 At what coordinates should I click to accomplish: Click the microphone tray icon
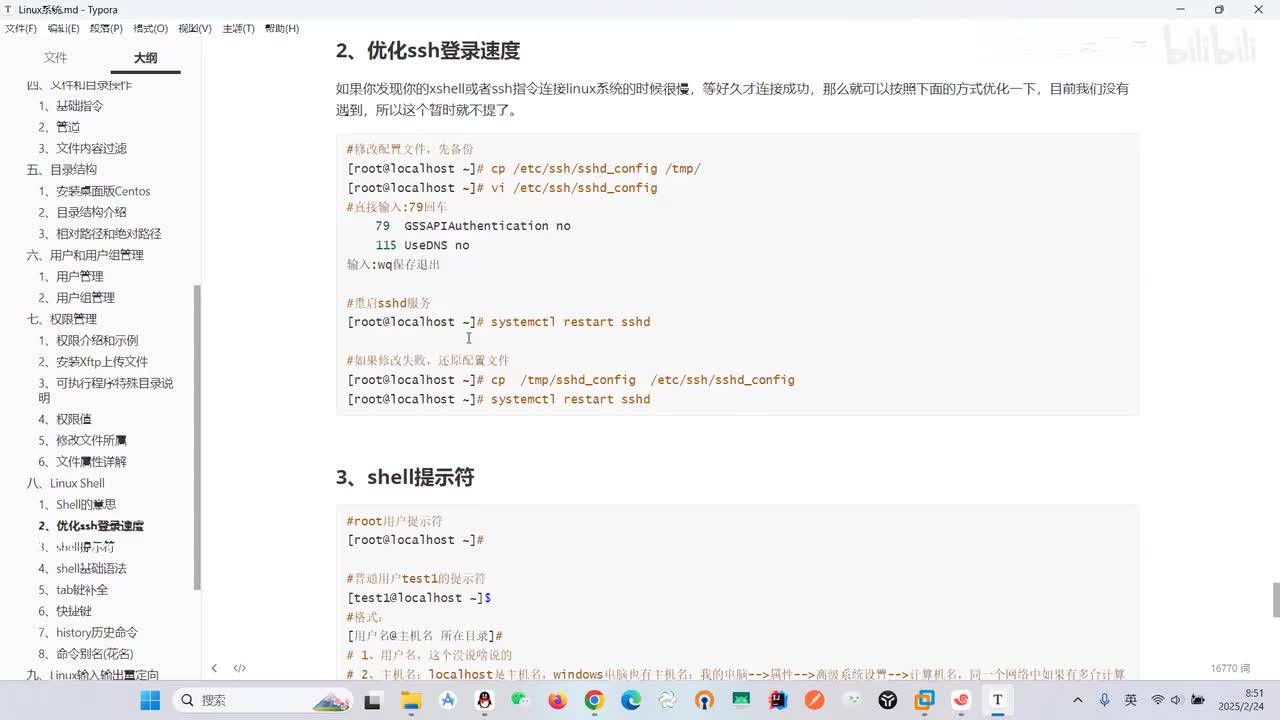click(1105, 700)
